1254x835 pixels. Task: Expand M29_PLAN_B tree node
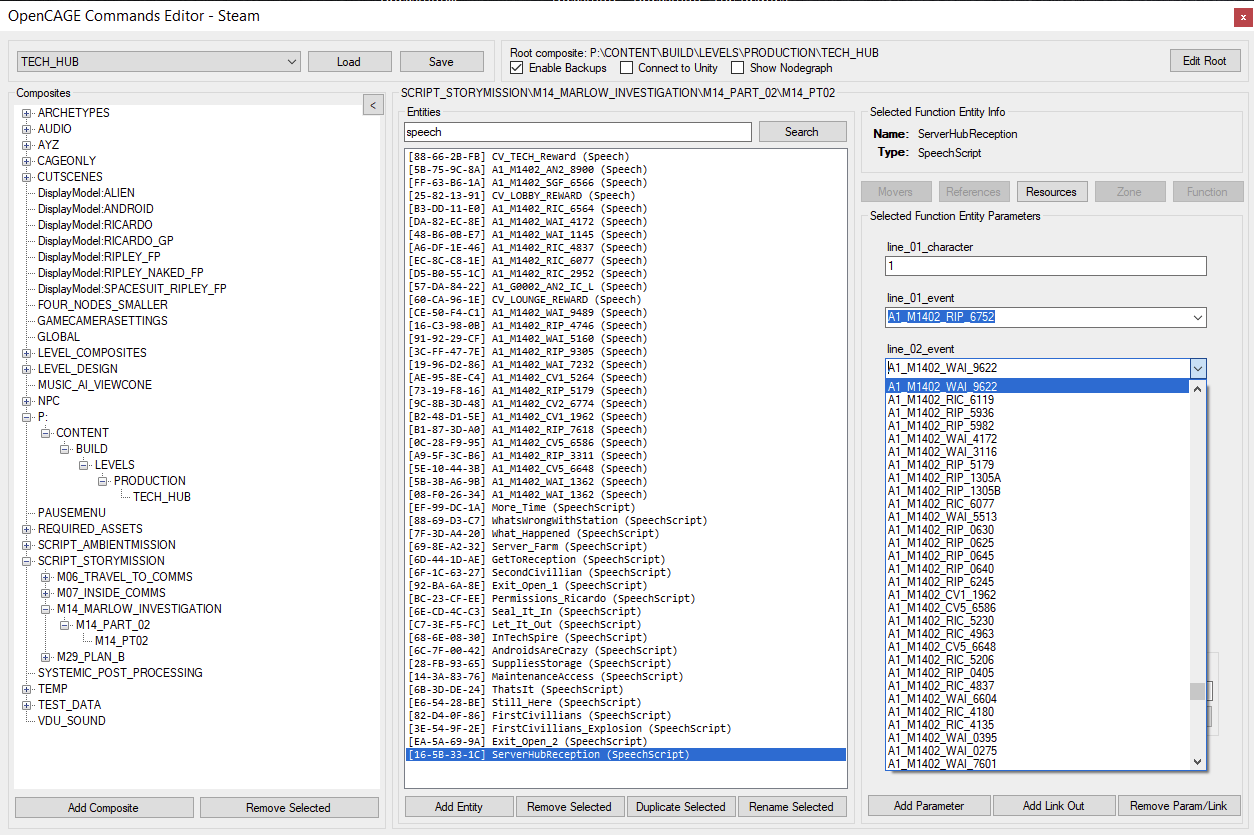pyautogui.click(x=46, y=657)
